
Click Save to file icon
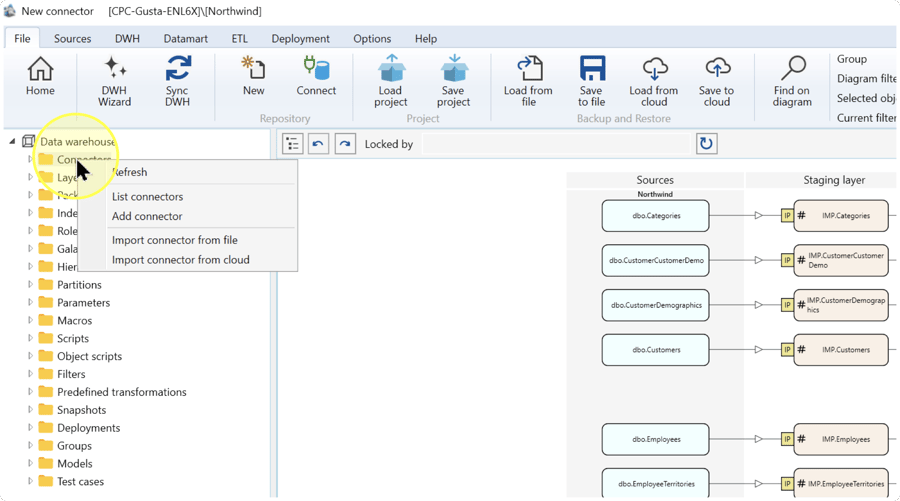592,68
